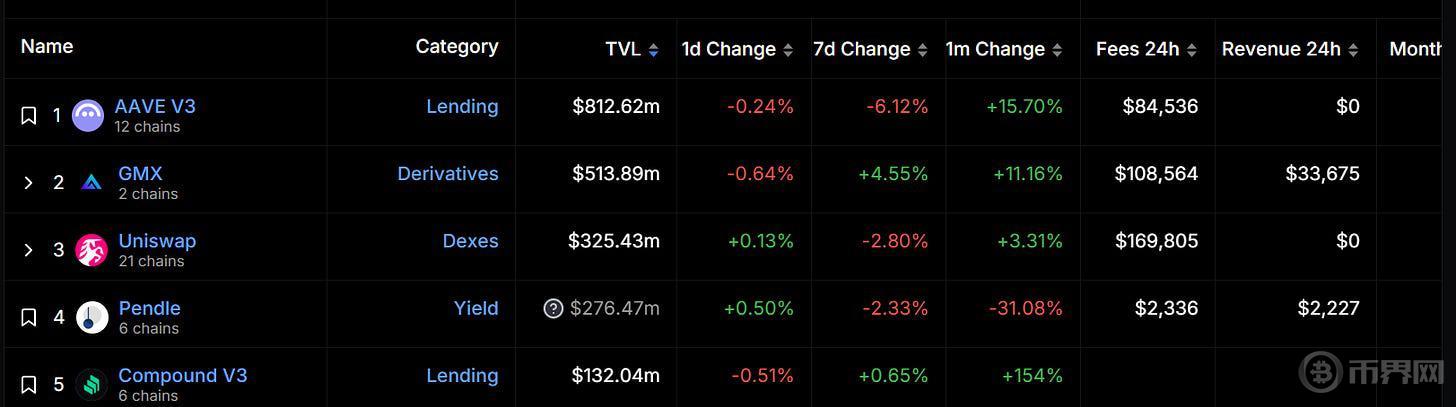
Task: Click the Compound V3 logo
Action: (92, 384)
